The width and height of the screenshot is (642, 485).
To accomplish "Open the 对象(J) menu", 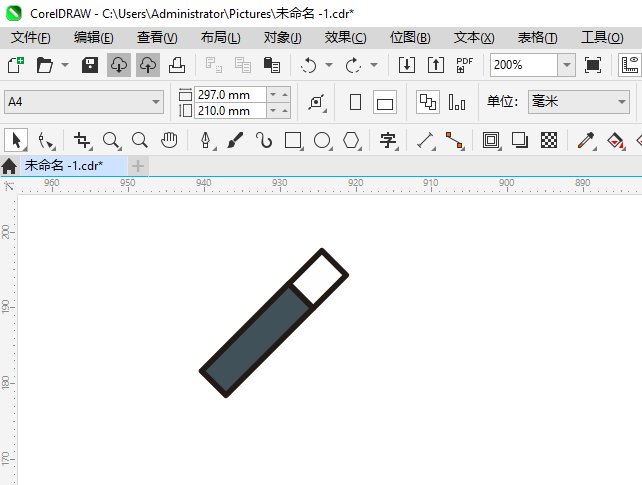I will pos(283,38).
